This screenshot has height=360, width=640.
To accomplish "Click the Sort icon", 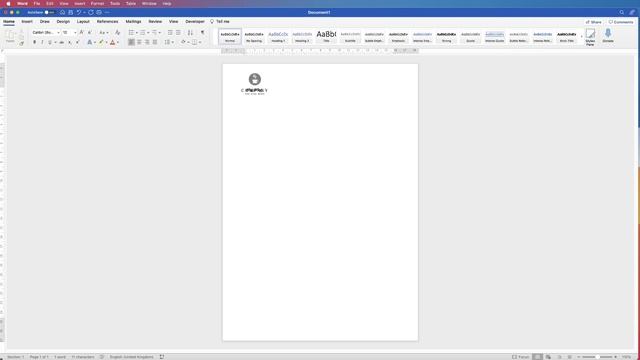I will 190,33.
